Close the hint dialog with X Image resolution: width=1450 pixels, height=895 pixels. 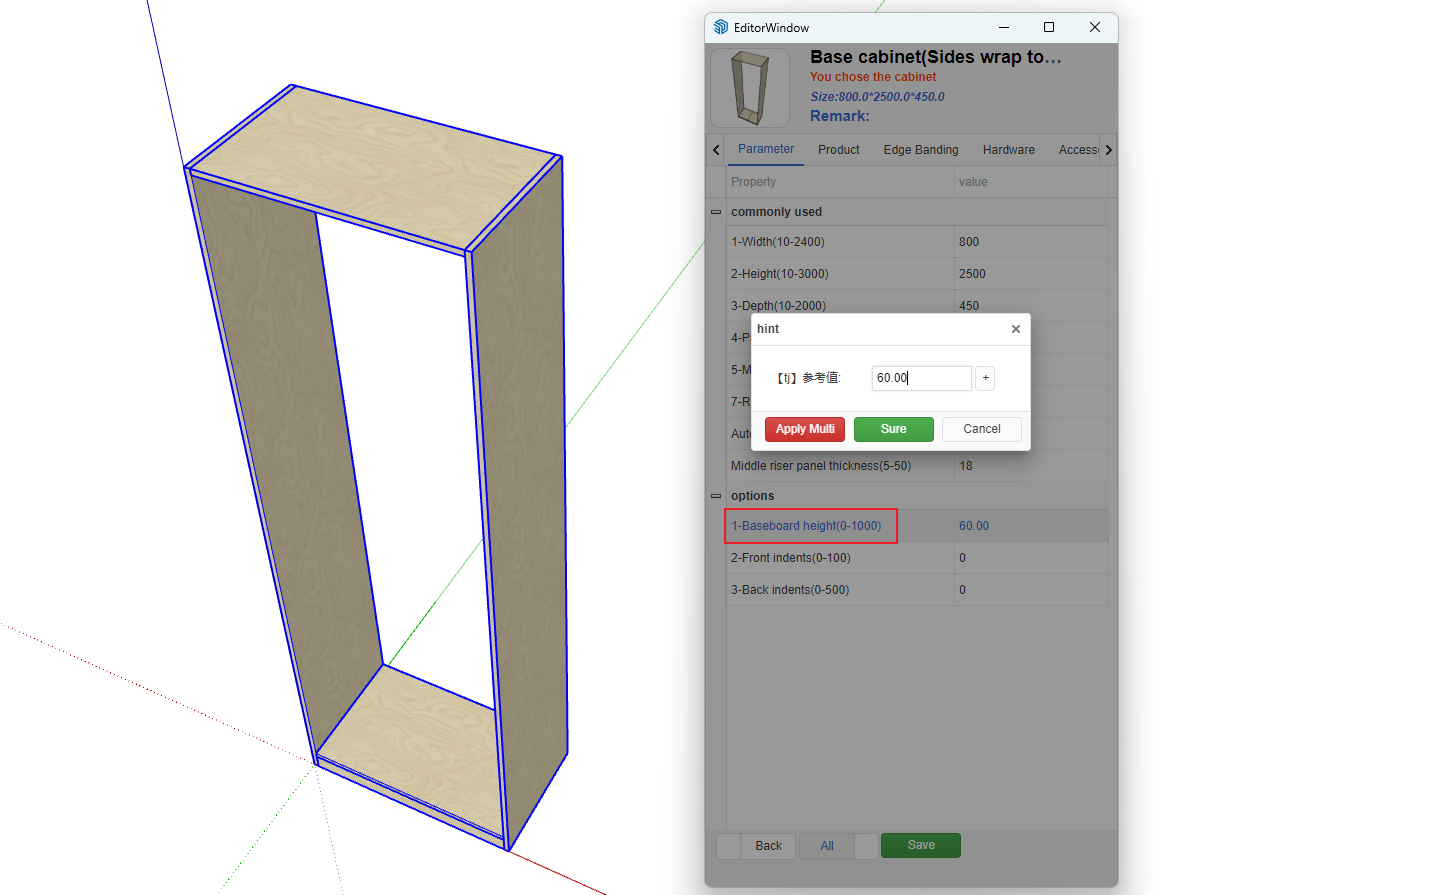[1015, 329]
